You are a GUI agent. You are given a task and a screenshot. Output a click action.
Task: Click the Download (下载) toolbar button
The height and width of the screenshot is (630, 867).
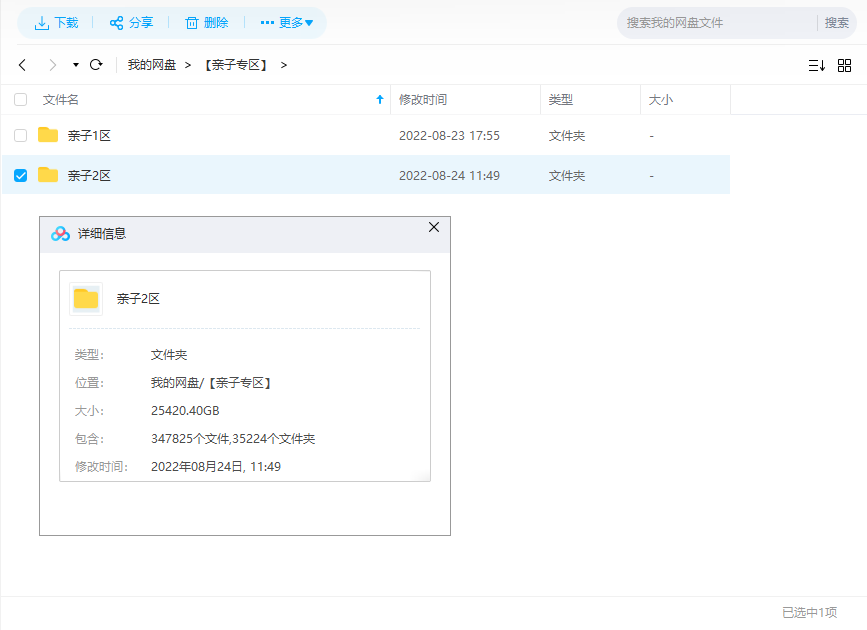click(x=56, y=22)
